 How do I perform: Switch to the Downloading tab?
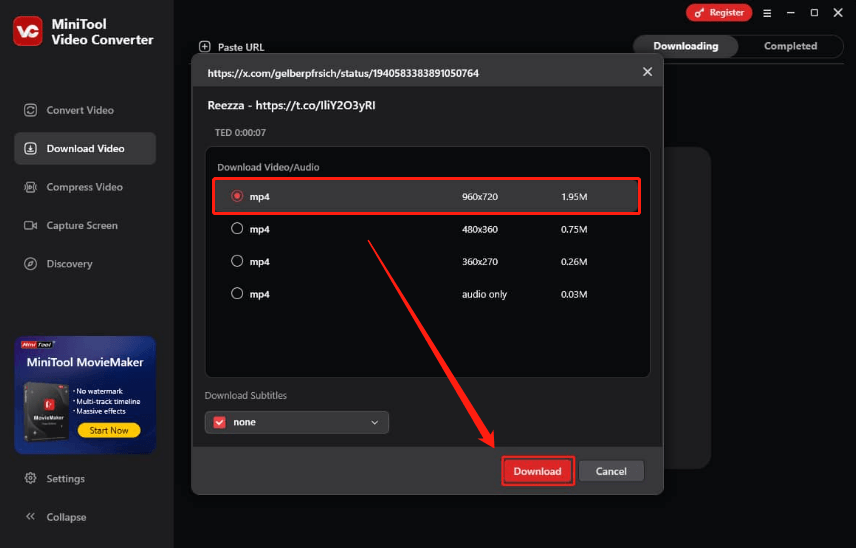tap(686, 46)
